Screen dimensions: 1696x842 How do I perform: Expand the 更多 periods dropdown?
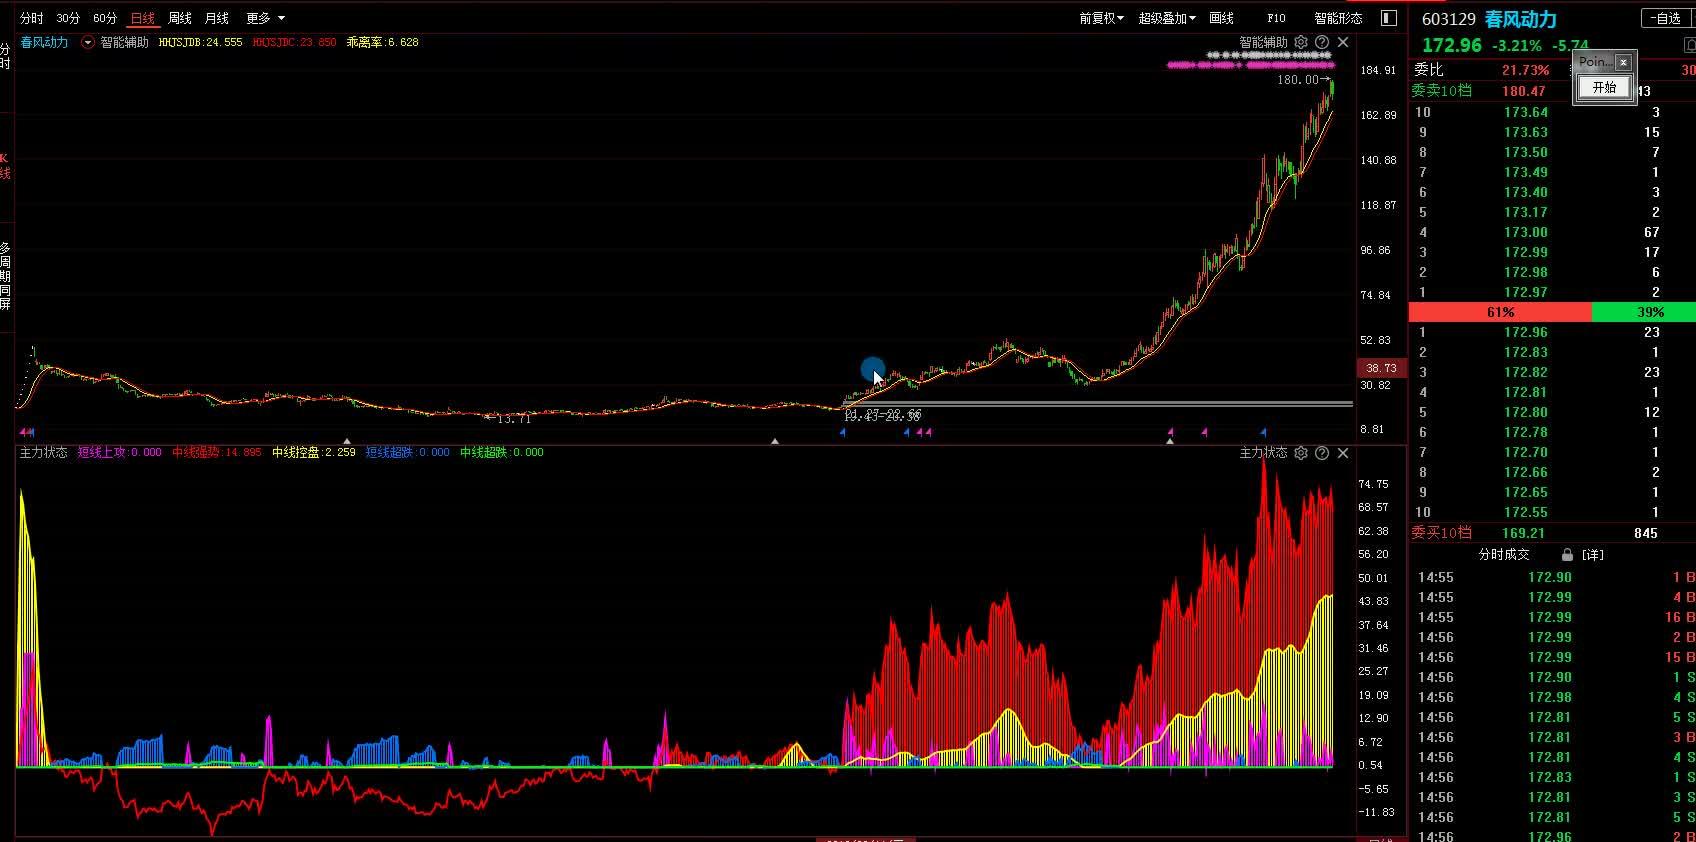pyautogui.click(x=265, y=18)
